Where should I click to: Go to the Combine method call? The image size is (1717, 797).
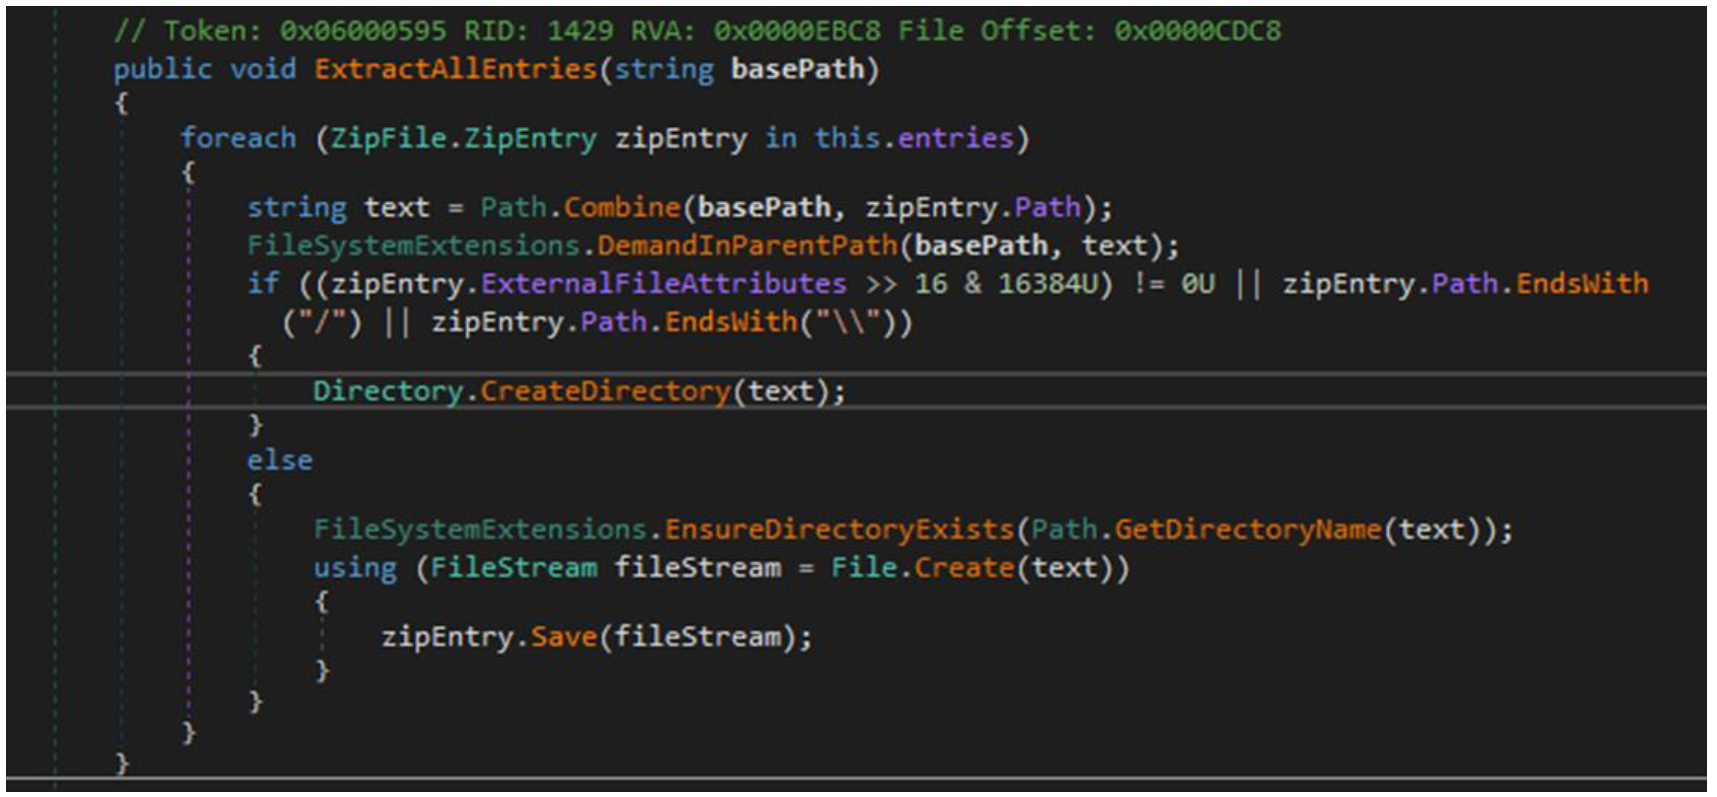622,207
